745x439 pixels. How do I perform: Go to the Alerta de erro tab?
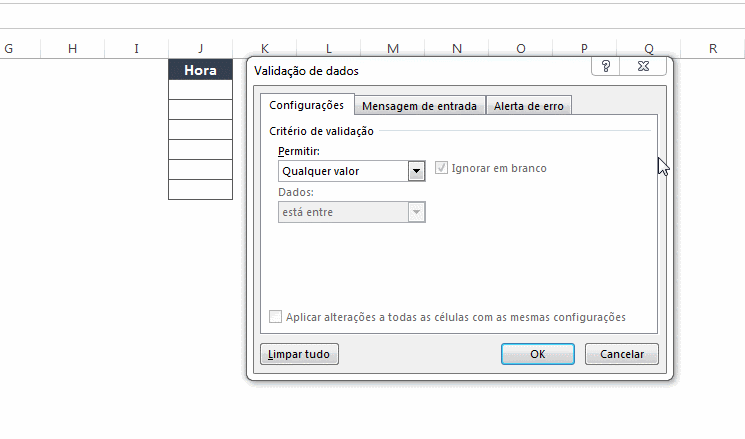[529, 106]
